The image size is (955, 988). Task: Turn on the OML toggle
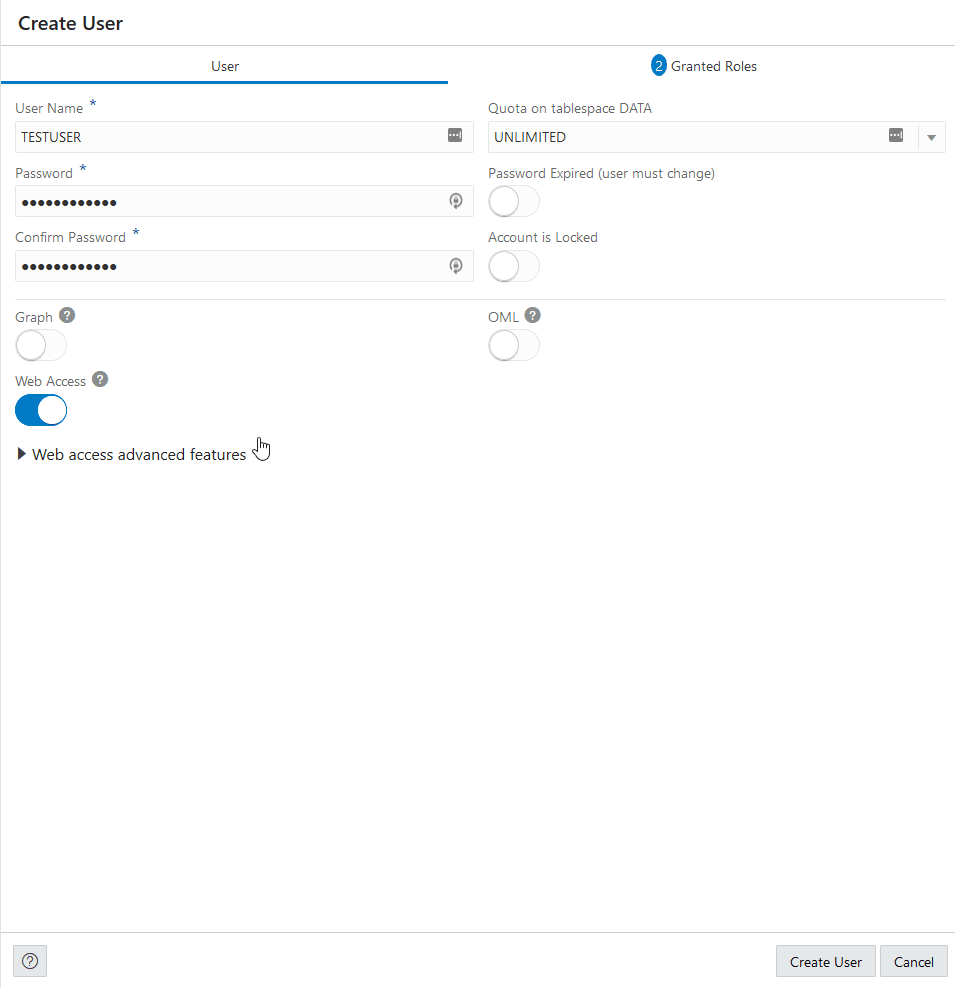(513, 345)
